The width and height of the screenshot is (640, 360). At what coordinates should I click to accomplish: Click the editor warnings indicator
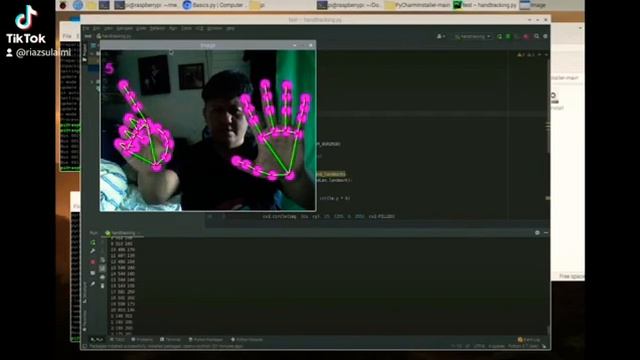(525, 54)
